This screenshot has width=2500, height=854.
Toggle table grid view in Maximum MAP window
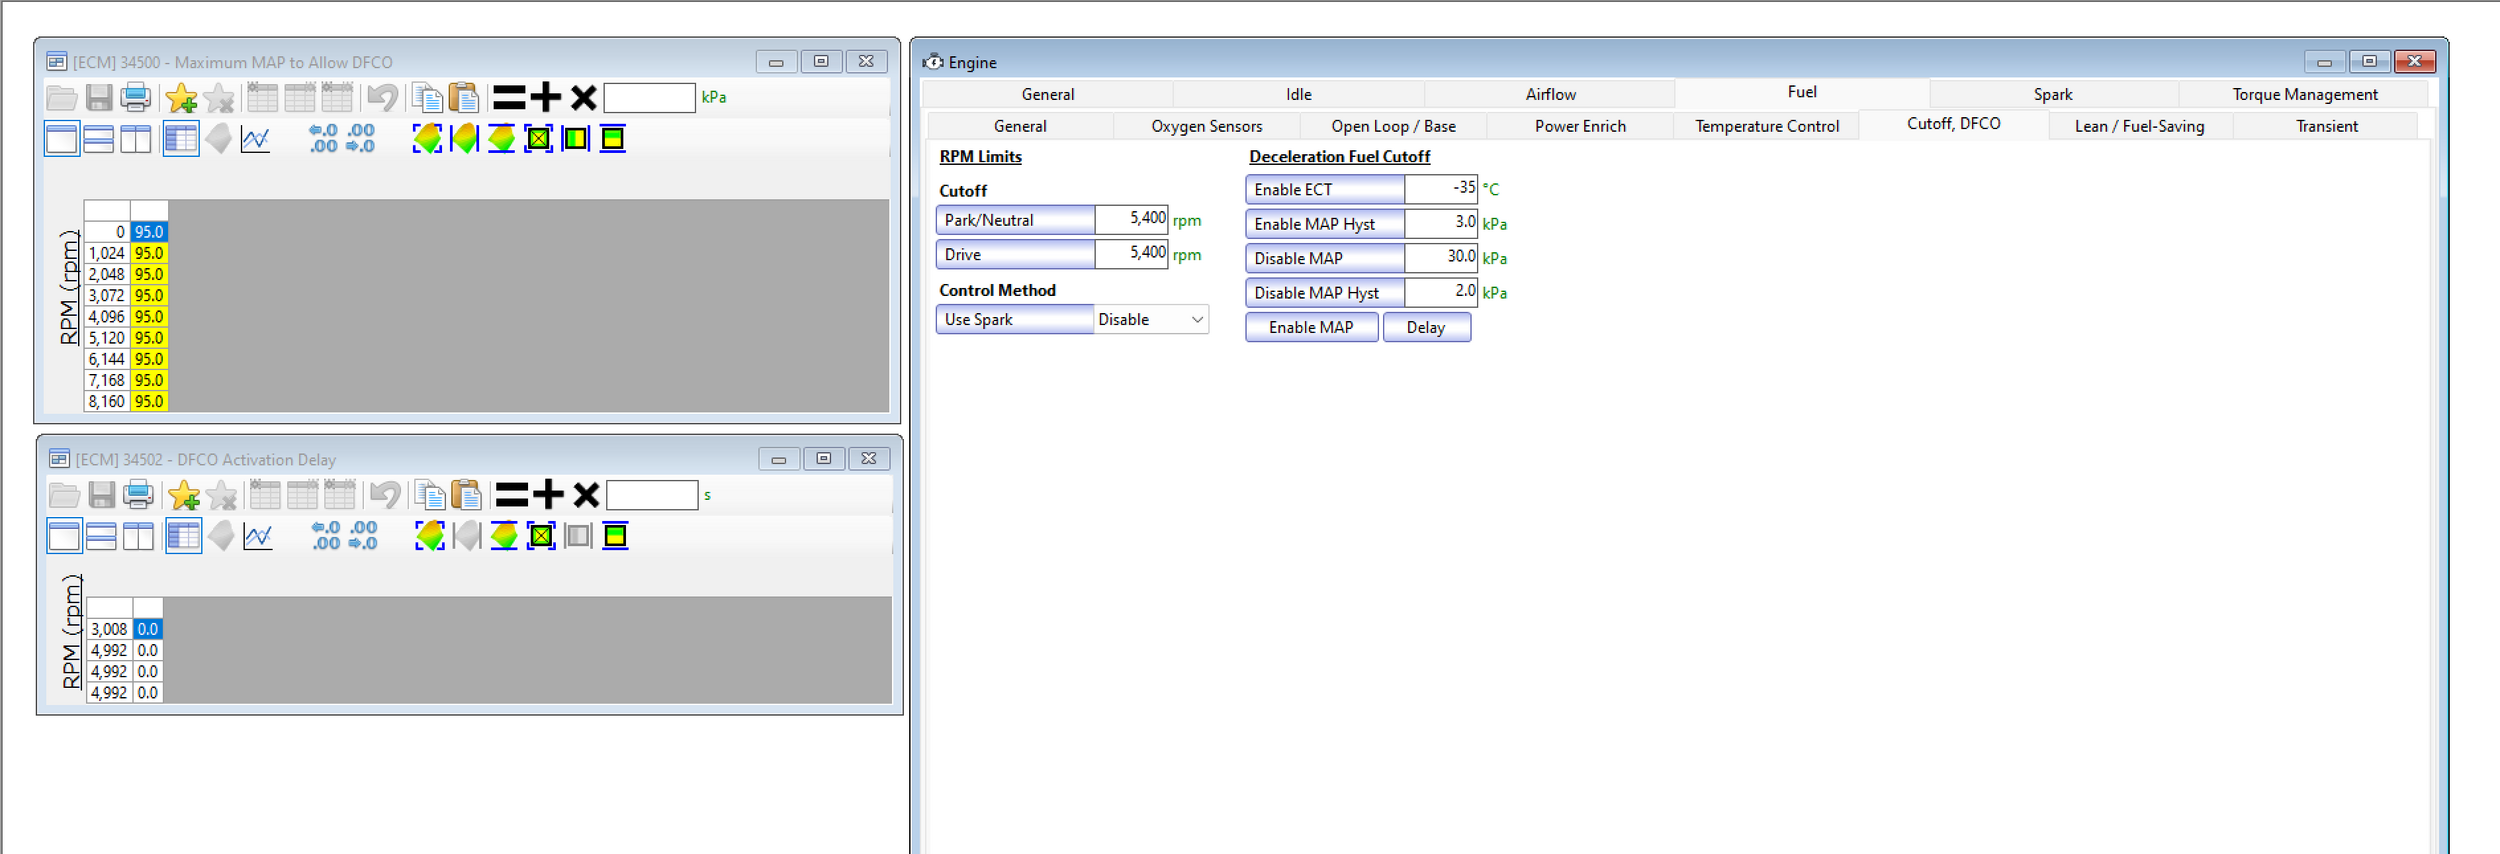pos(181,139)
